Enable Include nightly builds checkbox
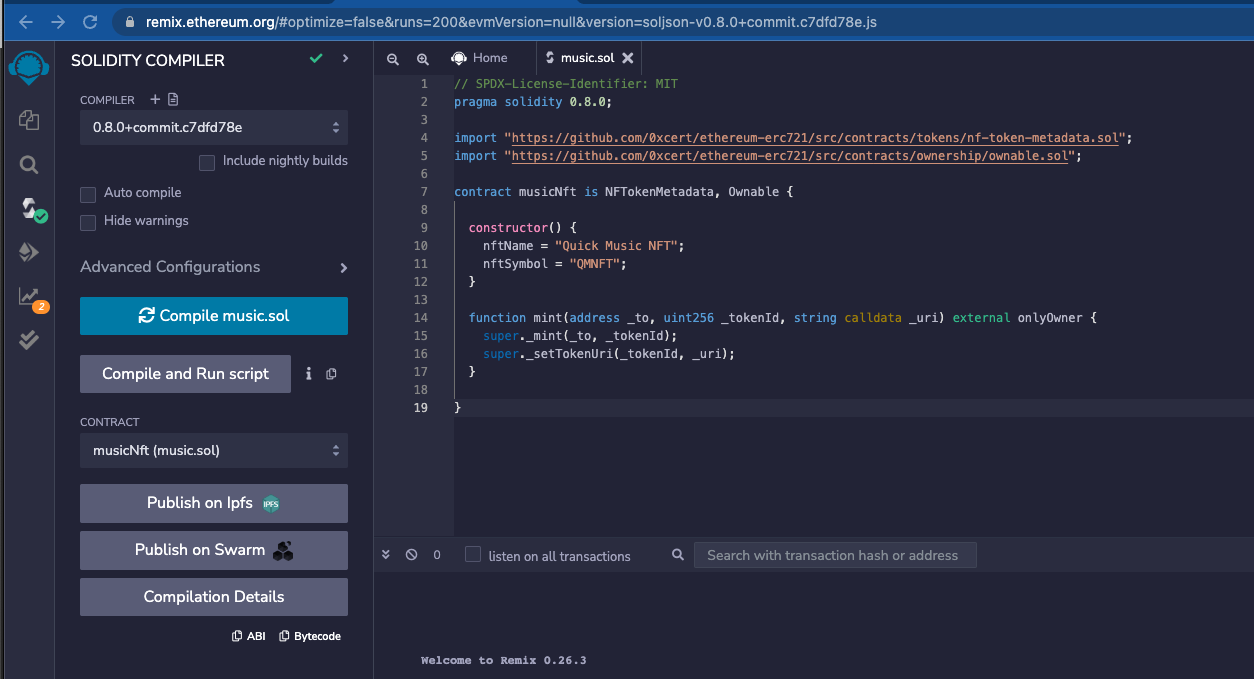This screenshot has width=1254, height=679. click(x=207, y=162)
